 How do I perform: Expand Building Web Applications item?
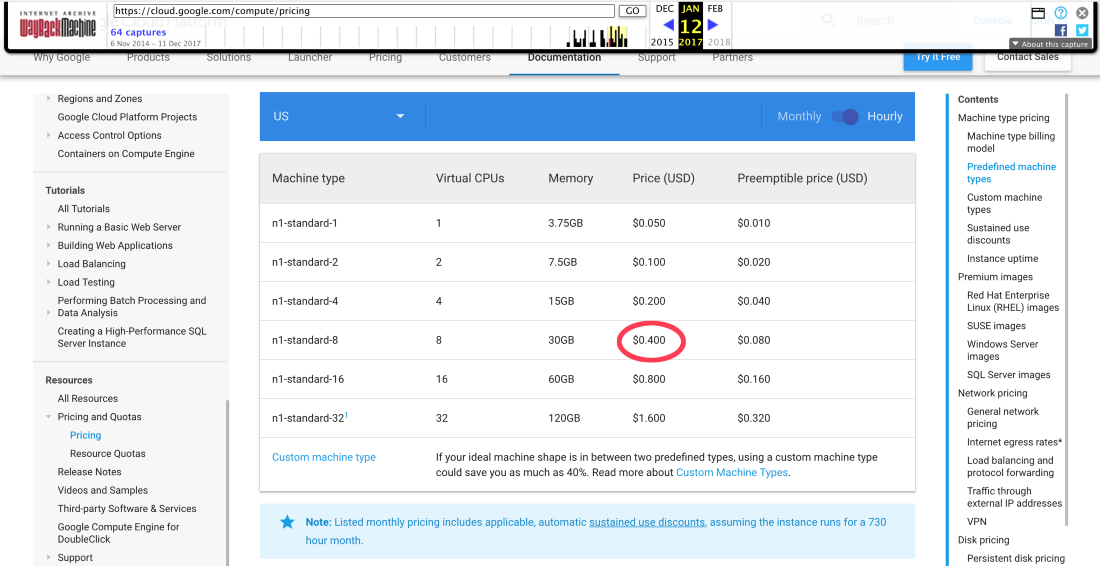(x=48, y=245)
